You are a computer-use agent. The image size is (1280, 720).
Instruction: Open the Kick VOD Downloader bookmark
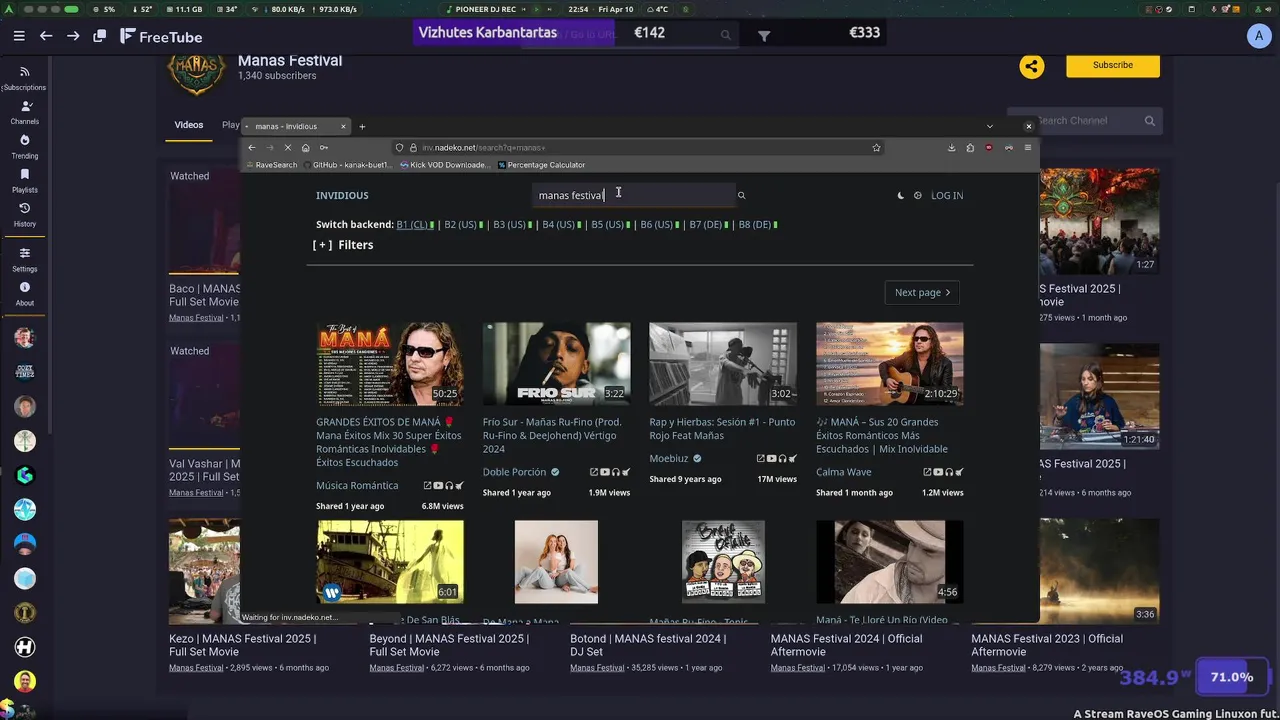click(x=446, y=165)
